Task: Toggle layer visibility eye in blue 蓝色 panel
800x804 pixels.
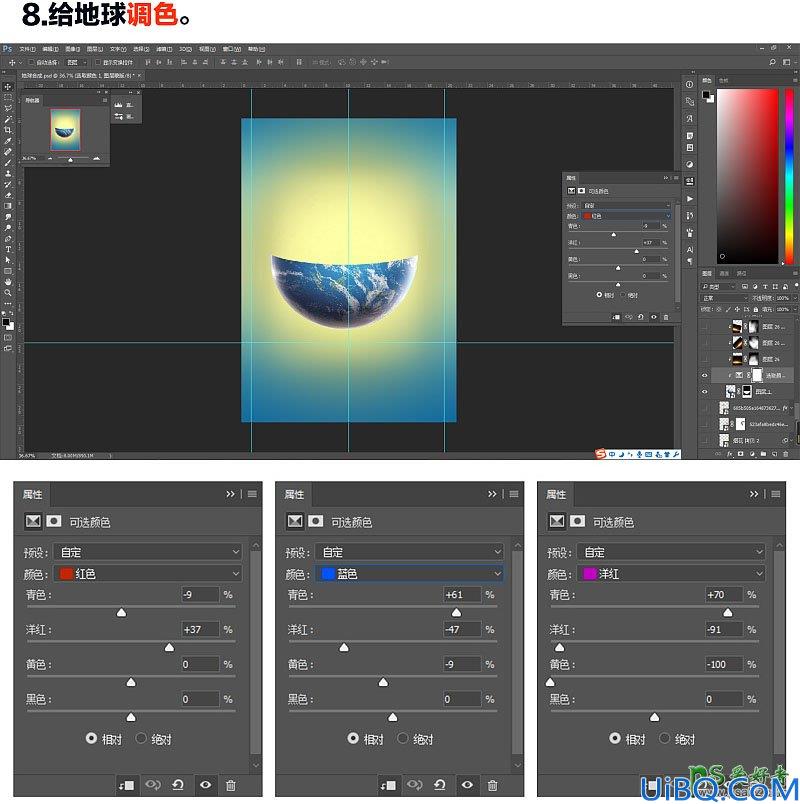Action: point(467,785)
